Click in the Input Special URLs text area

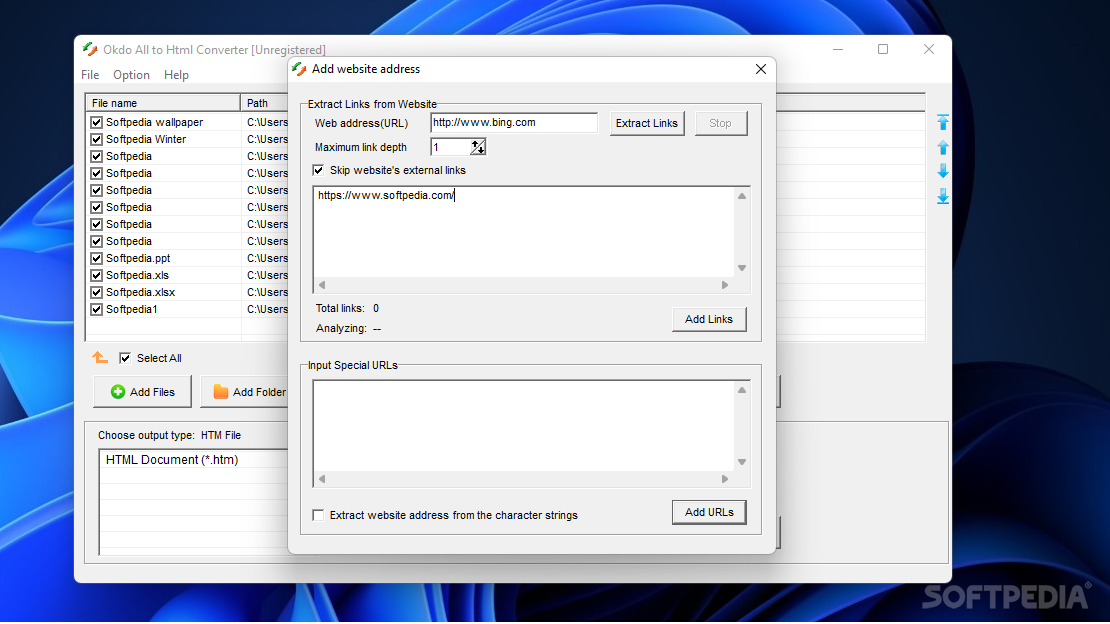[524, 426]
